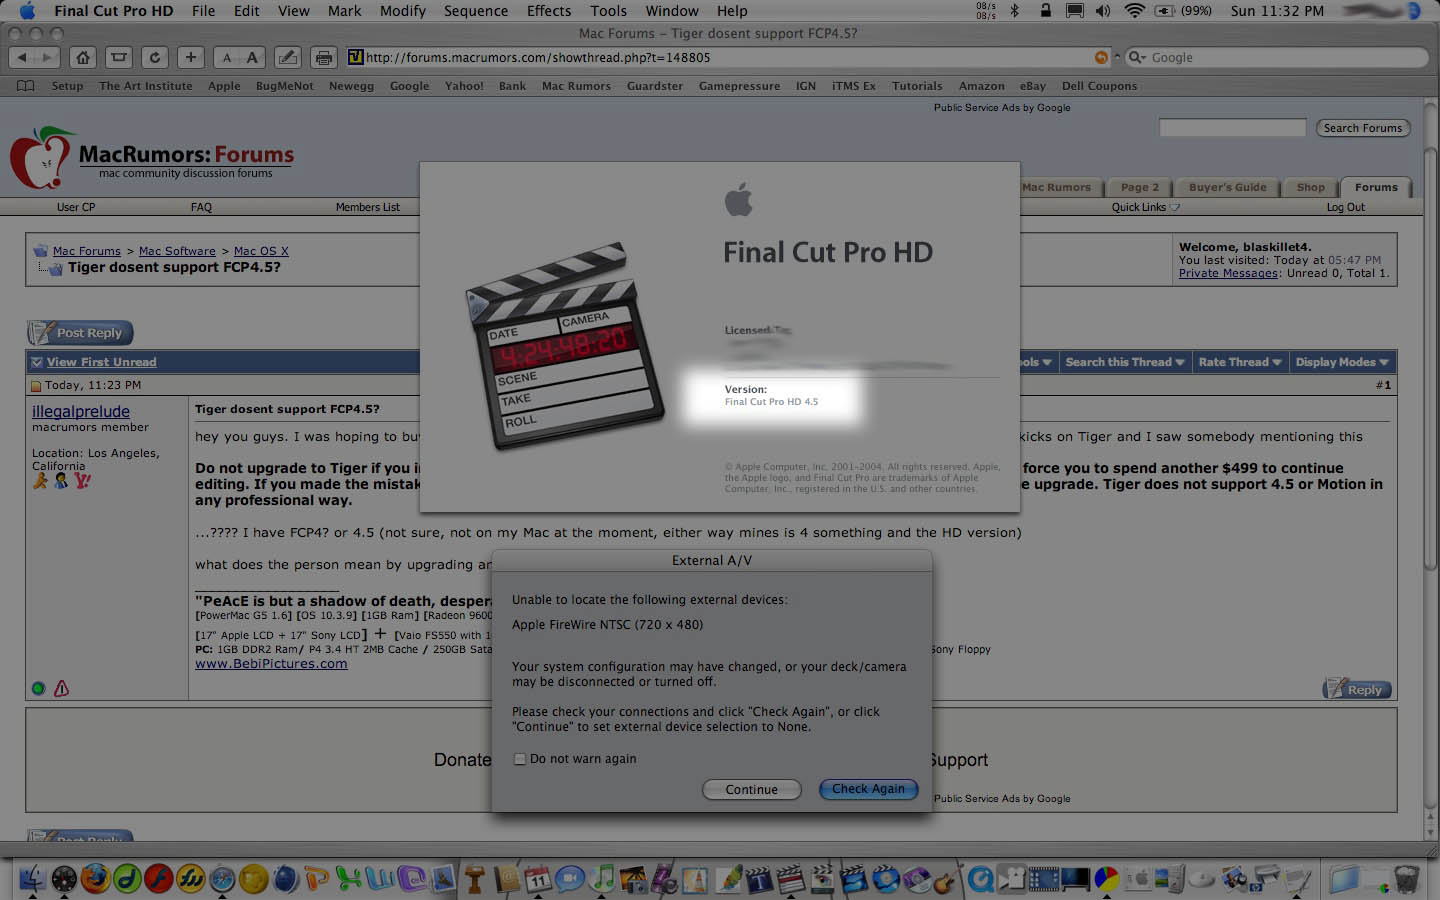Screen dimensions: 1440x900
Task: Click the Reply button at post bottom
Action: point(1356,689)
